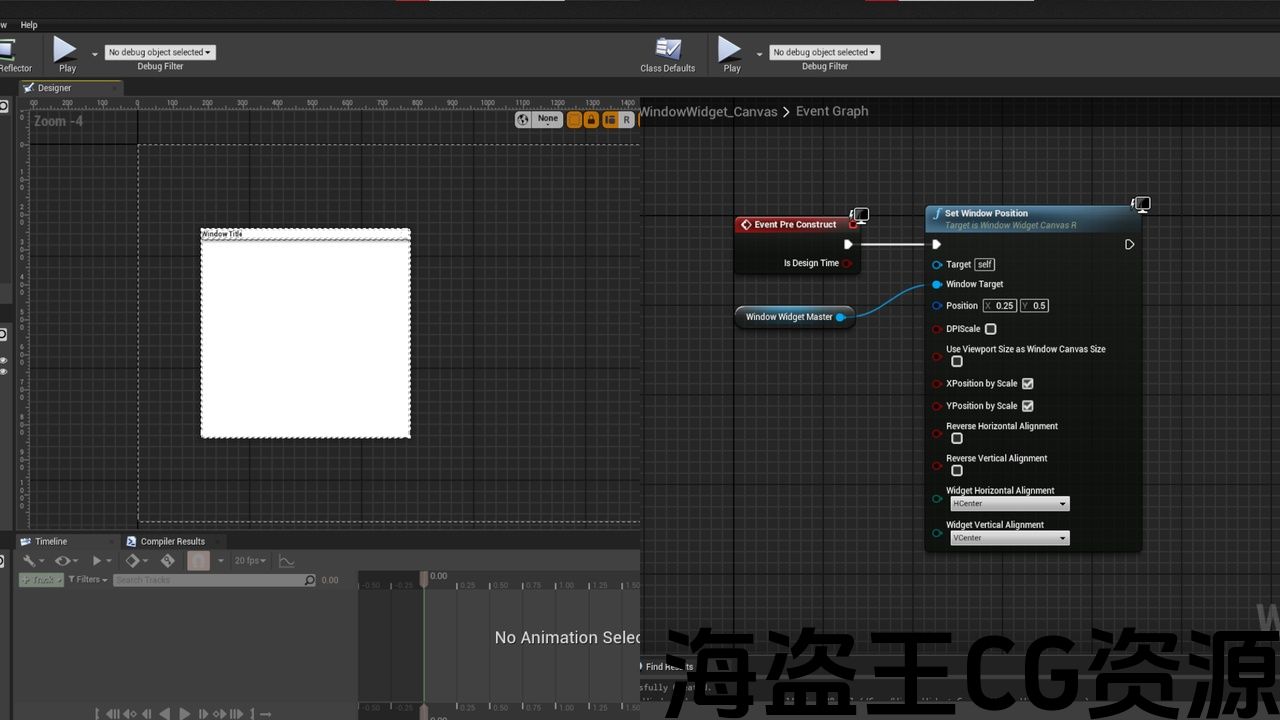Open the timeline curve editor icon

pos(286,561)
